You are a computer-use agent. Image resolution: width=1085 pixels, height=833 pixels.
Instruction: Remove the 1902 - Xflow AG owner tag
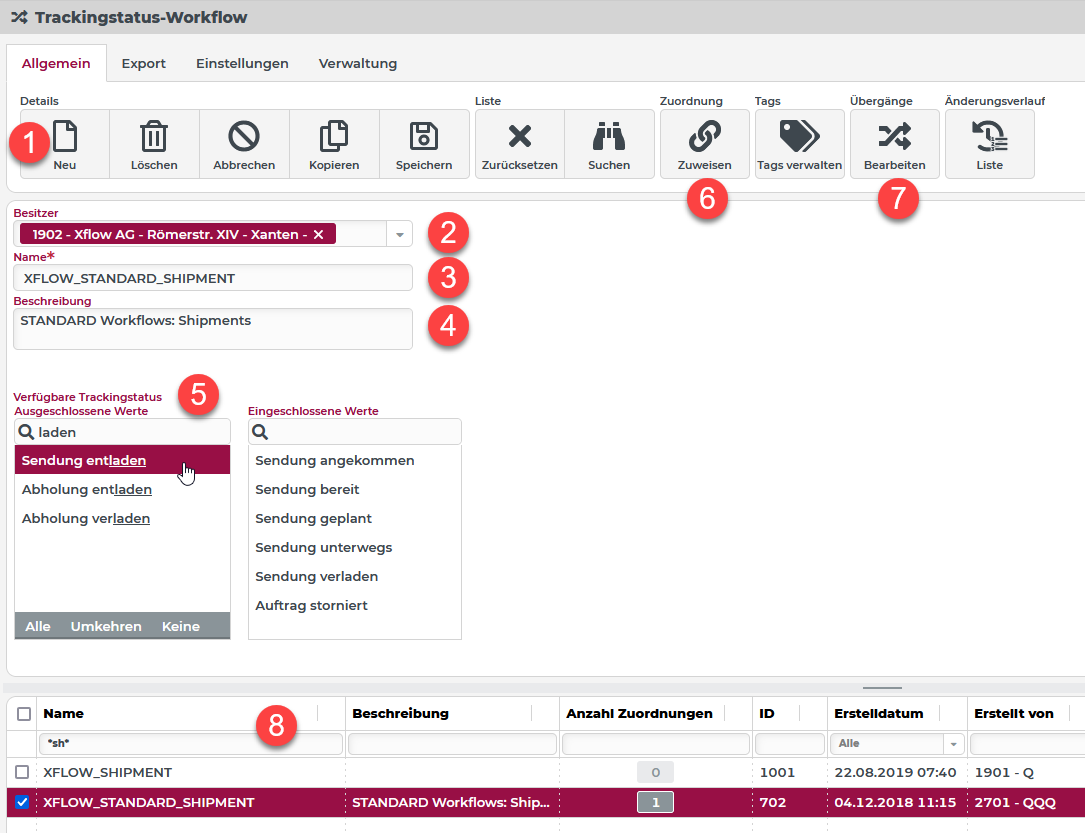tap(318, 235)
